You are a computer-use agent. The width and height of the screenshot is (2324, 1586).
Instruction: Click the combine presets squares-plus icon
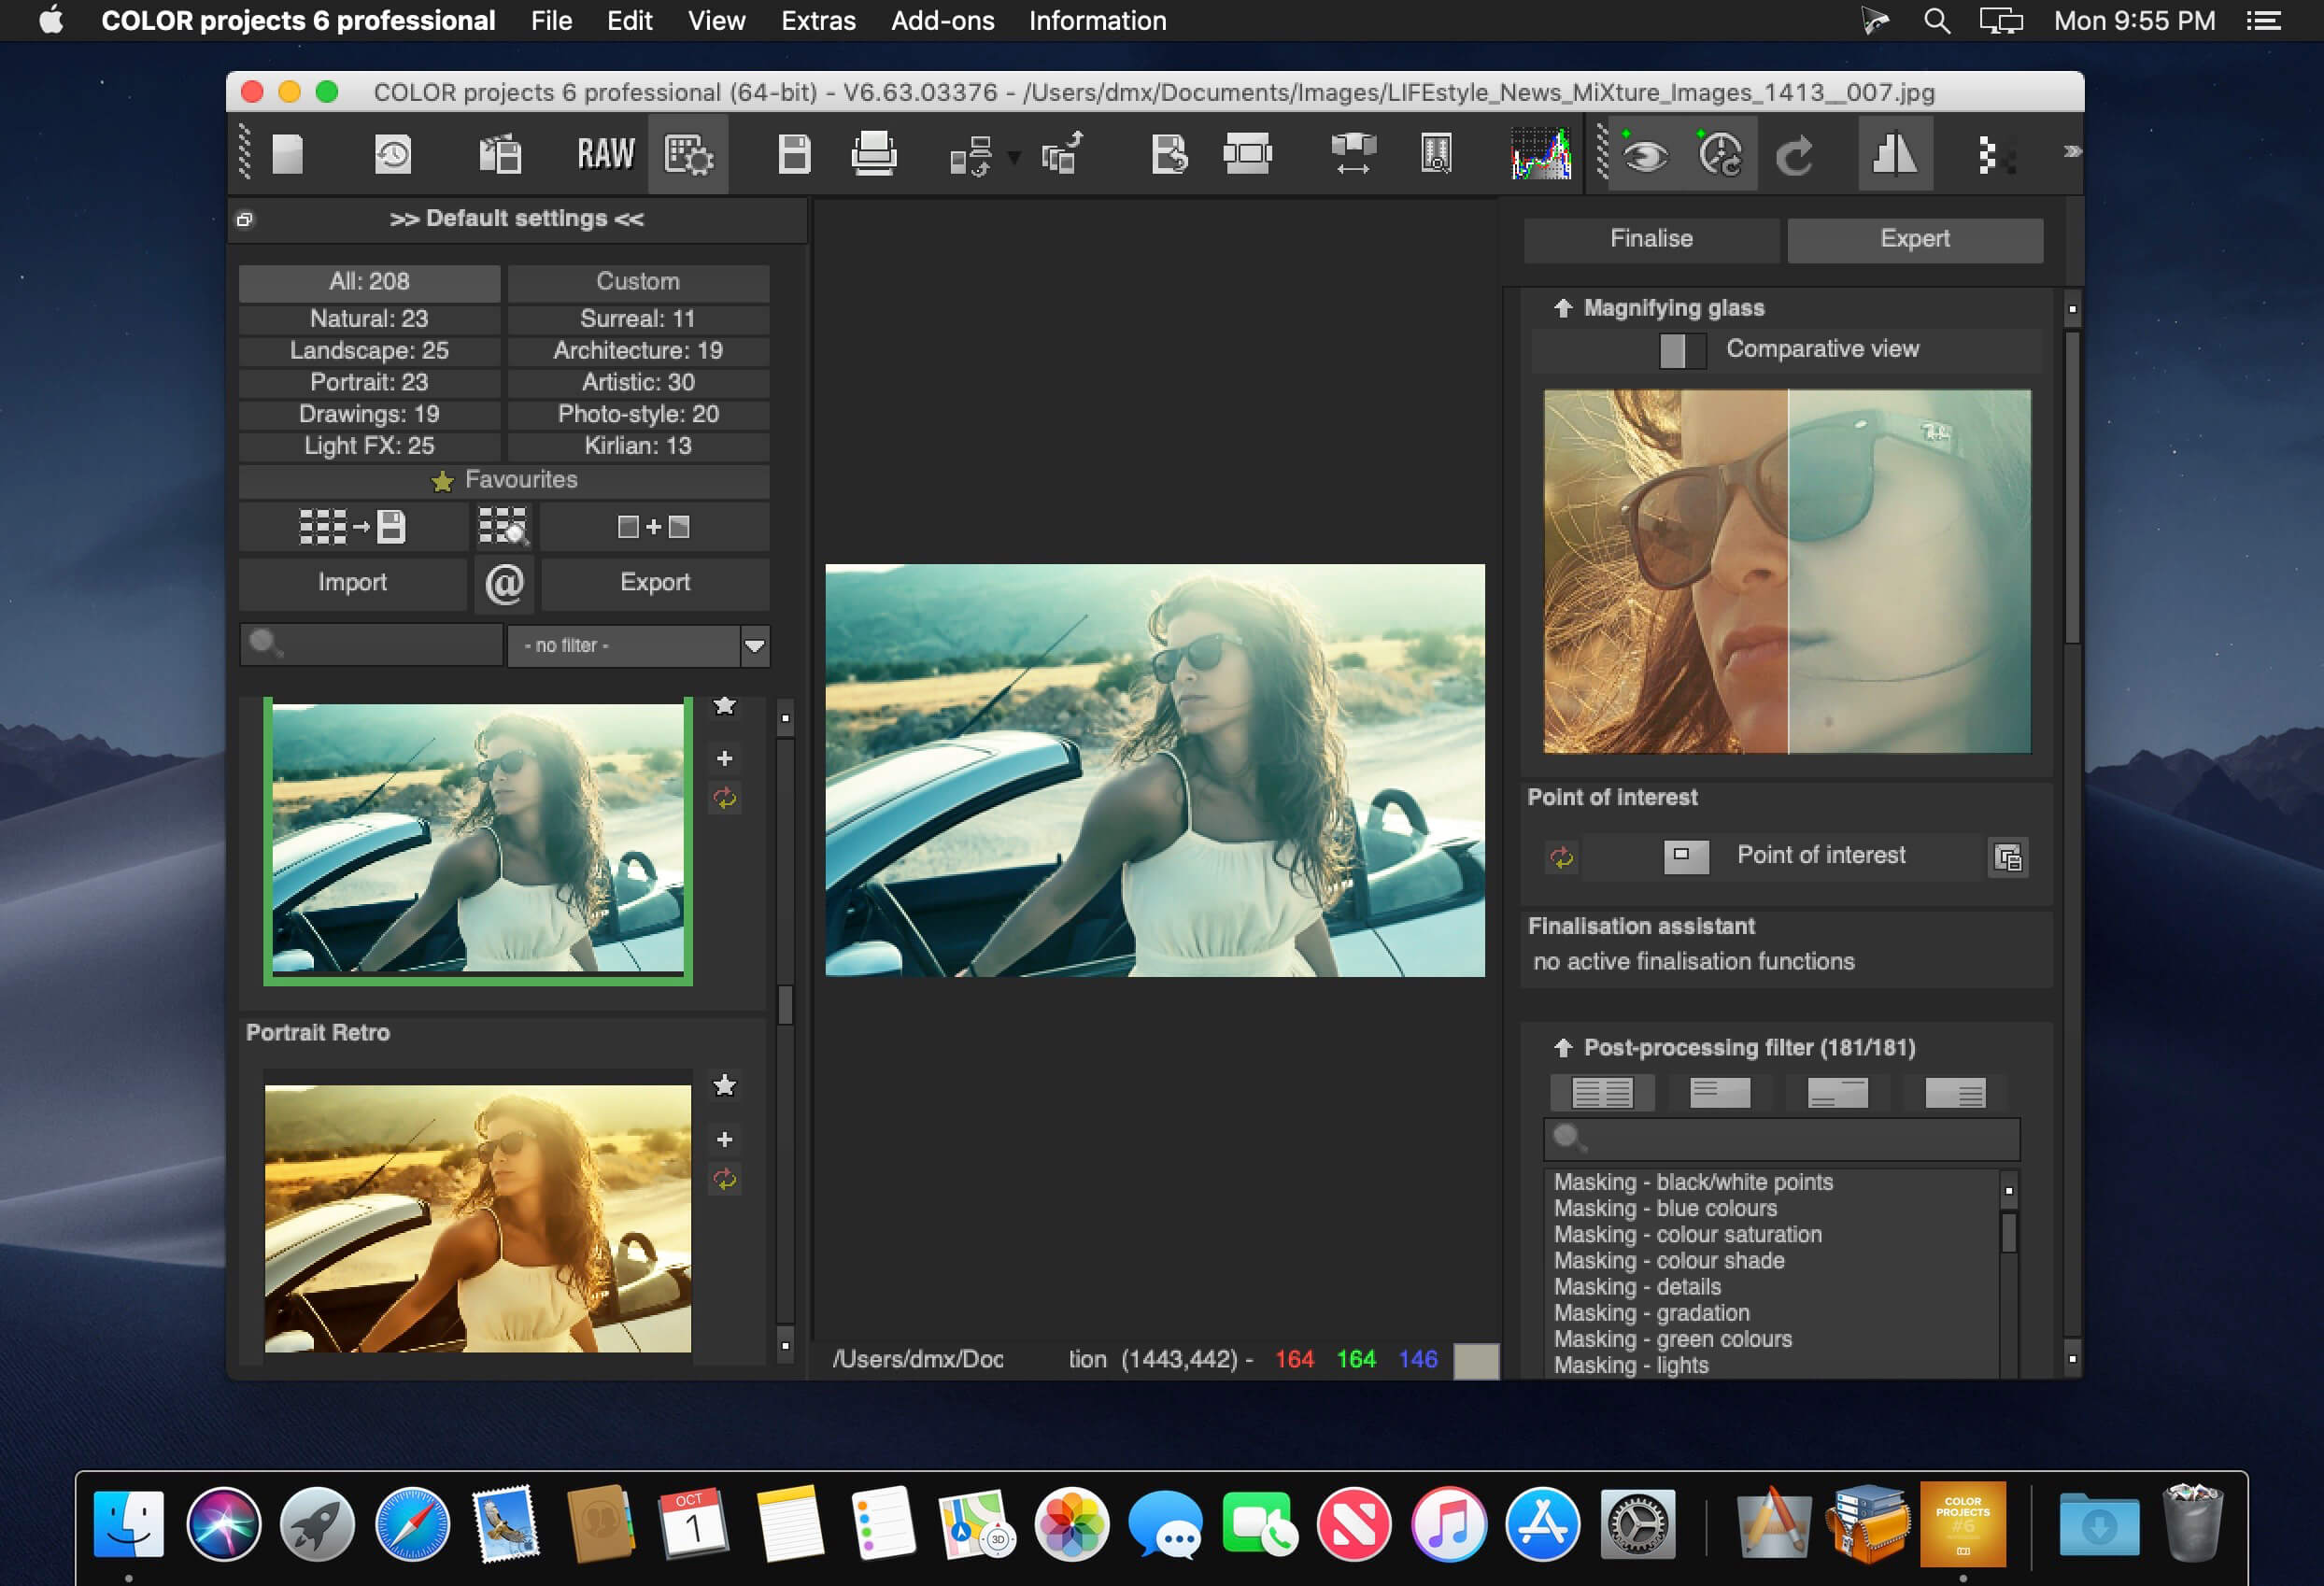click(654, 527)
